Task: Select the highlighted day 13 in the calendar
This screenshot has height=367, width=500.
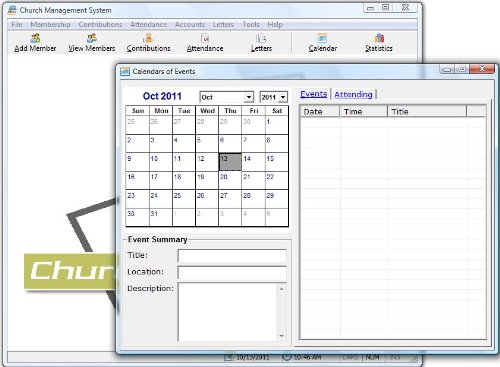Action: 230,162
